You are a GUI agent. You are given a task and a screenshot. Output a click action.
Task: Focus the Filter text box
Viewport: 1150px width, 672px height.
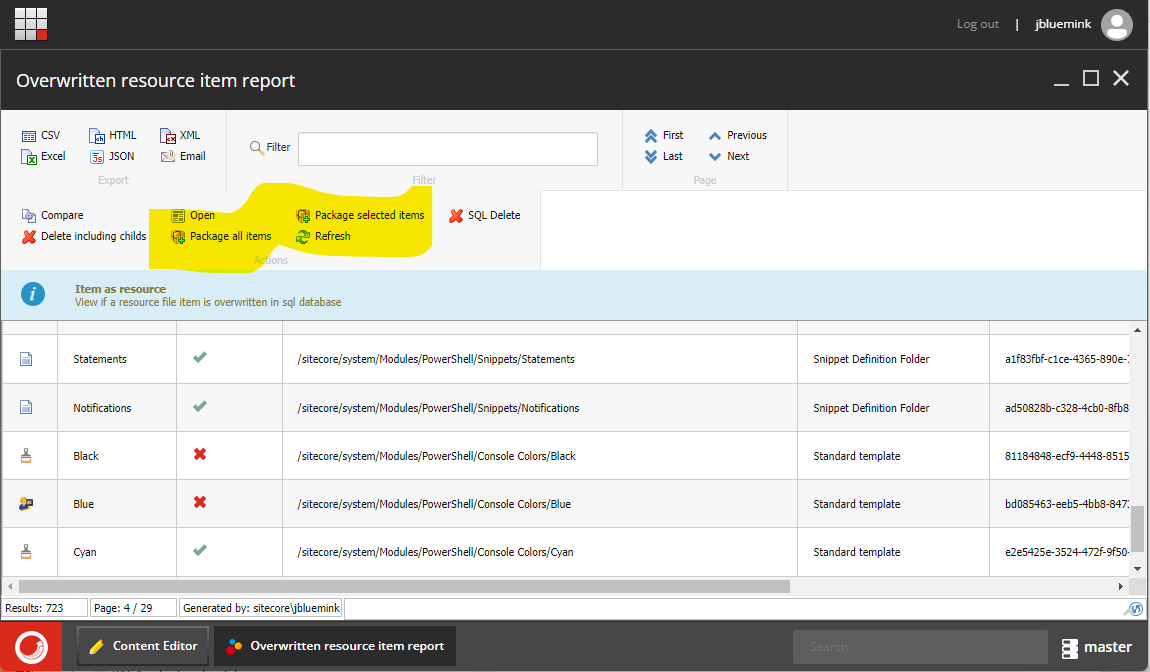point(447,149)
